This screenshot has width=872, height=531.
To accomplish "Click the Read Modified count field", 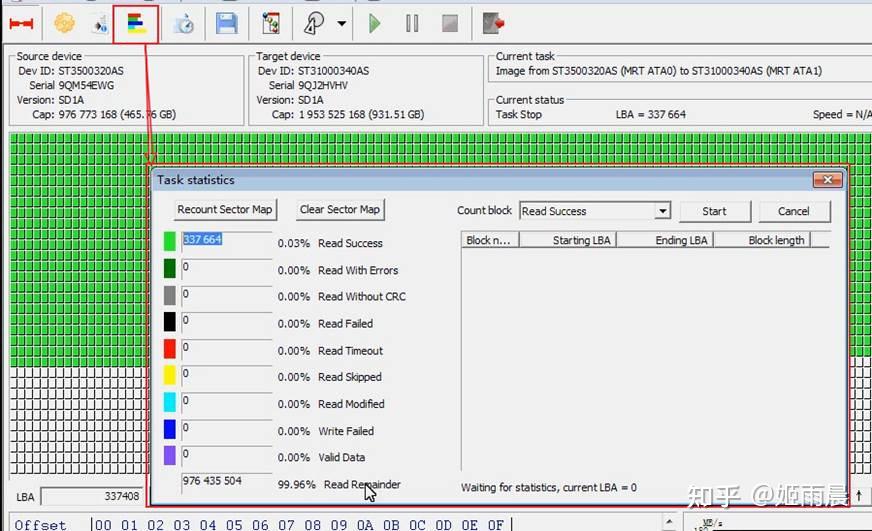I will pyautogui.click(x=227, y=403).
